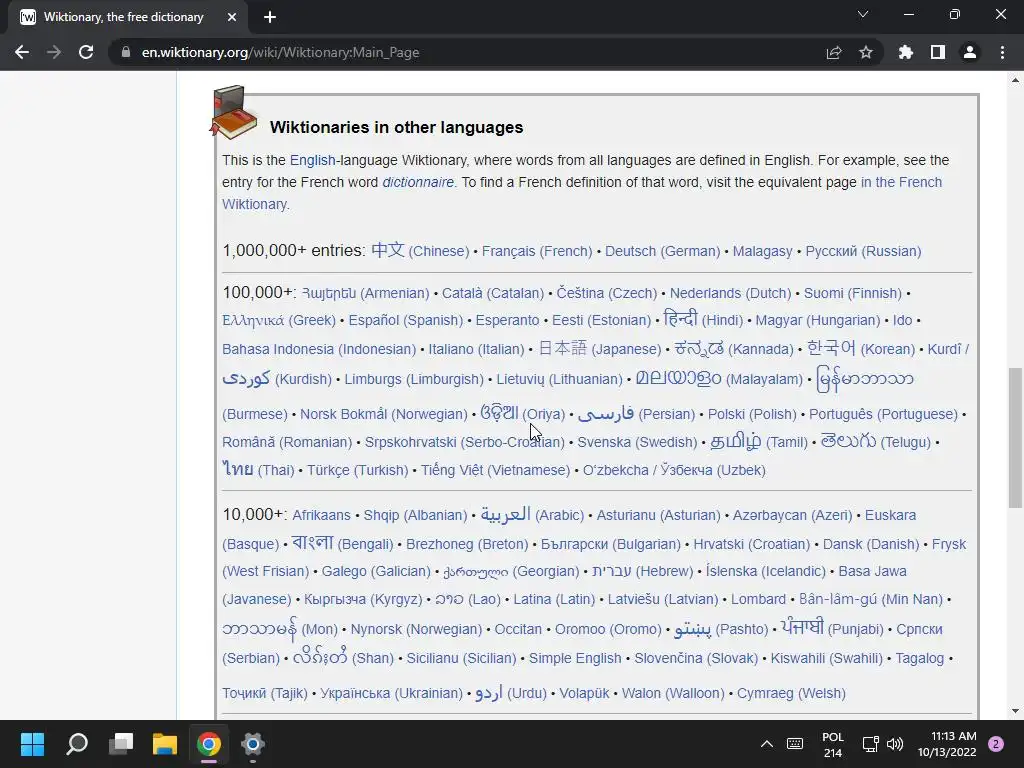Click the touch keyboard tray icon

795,744
